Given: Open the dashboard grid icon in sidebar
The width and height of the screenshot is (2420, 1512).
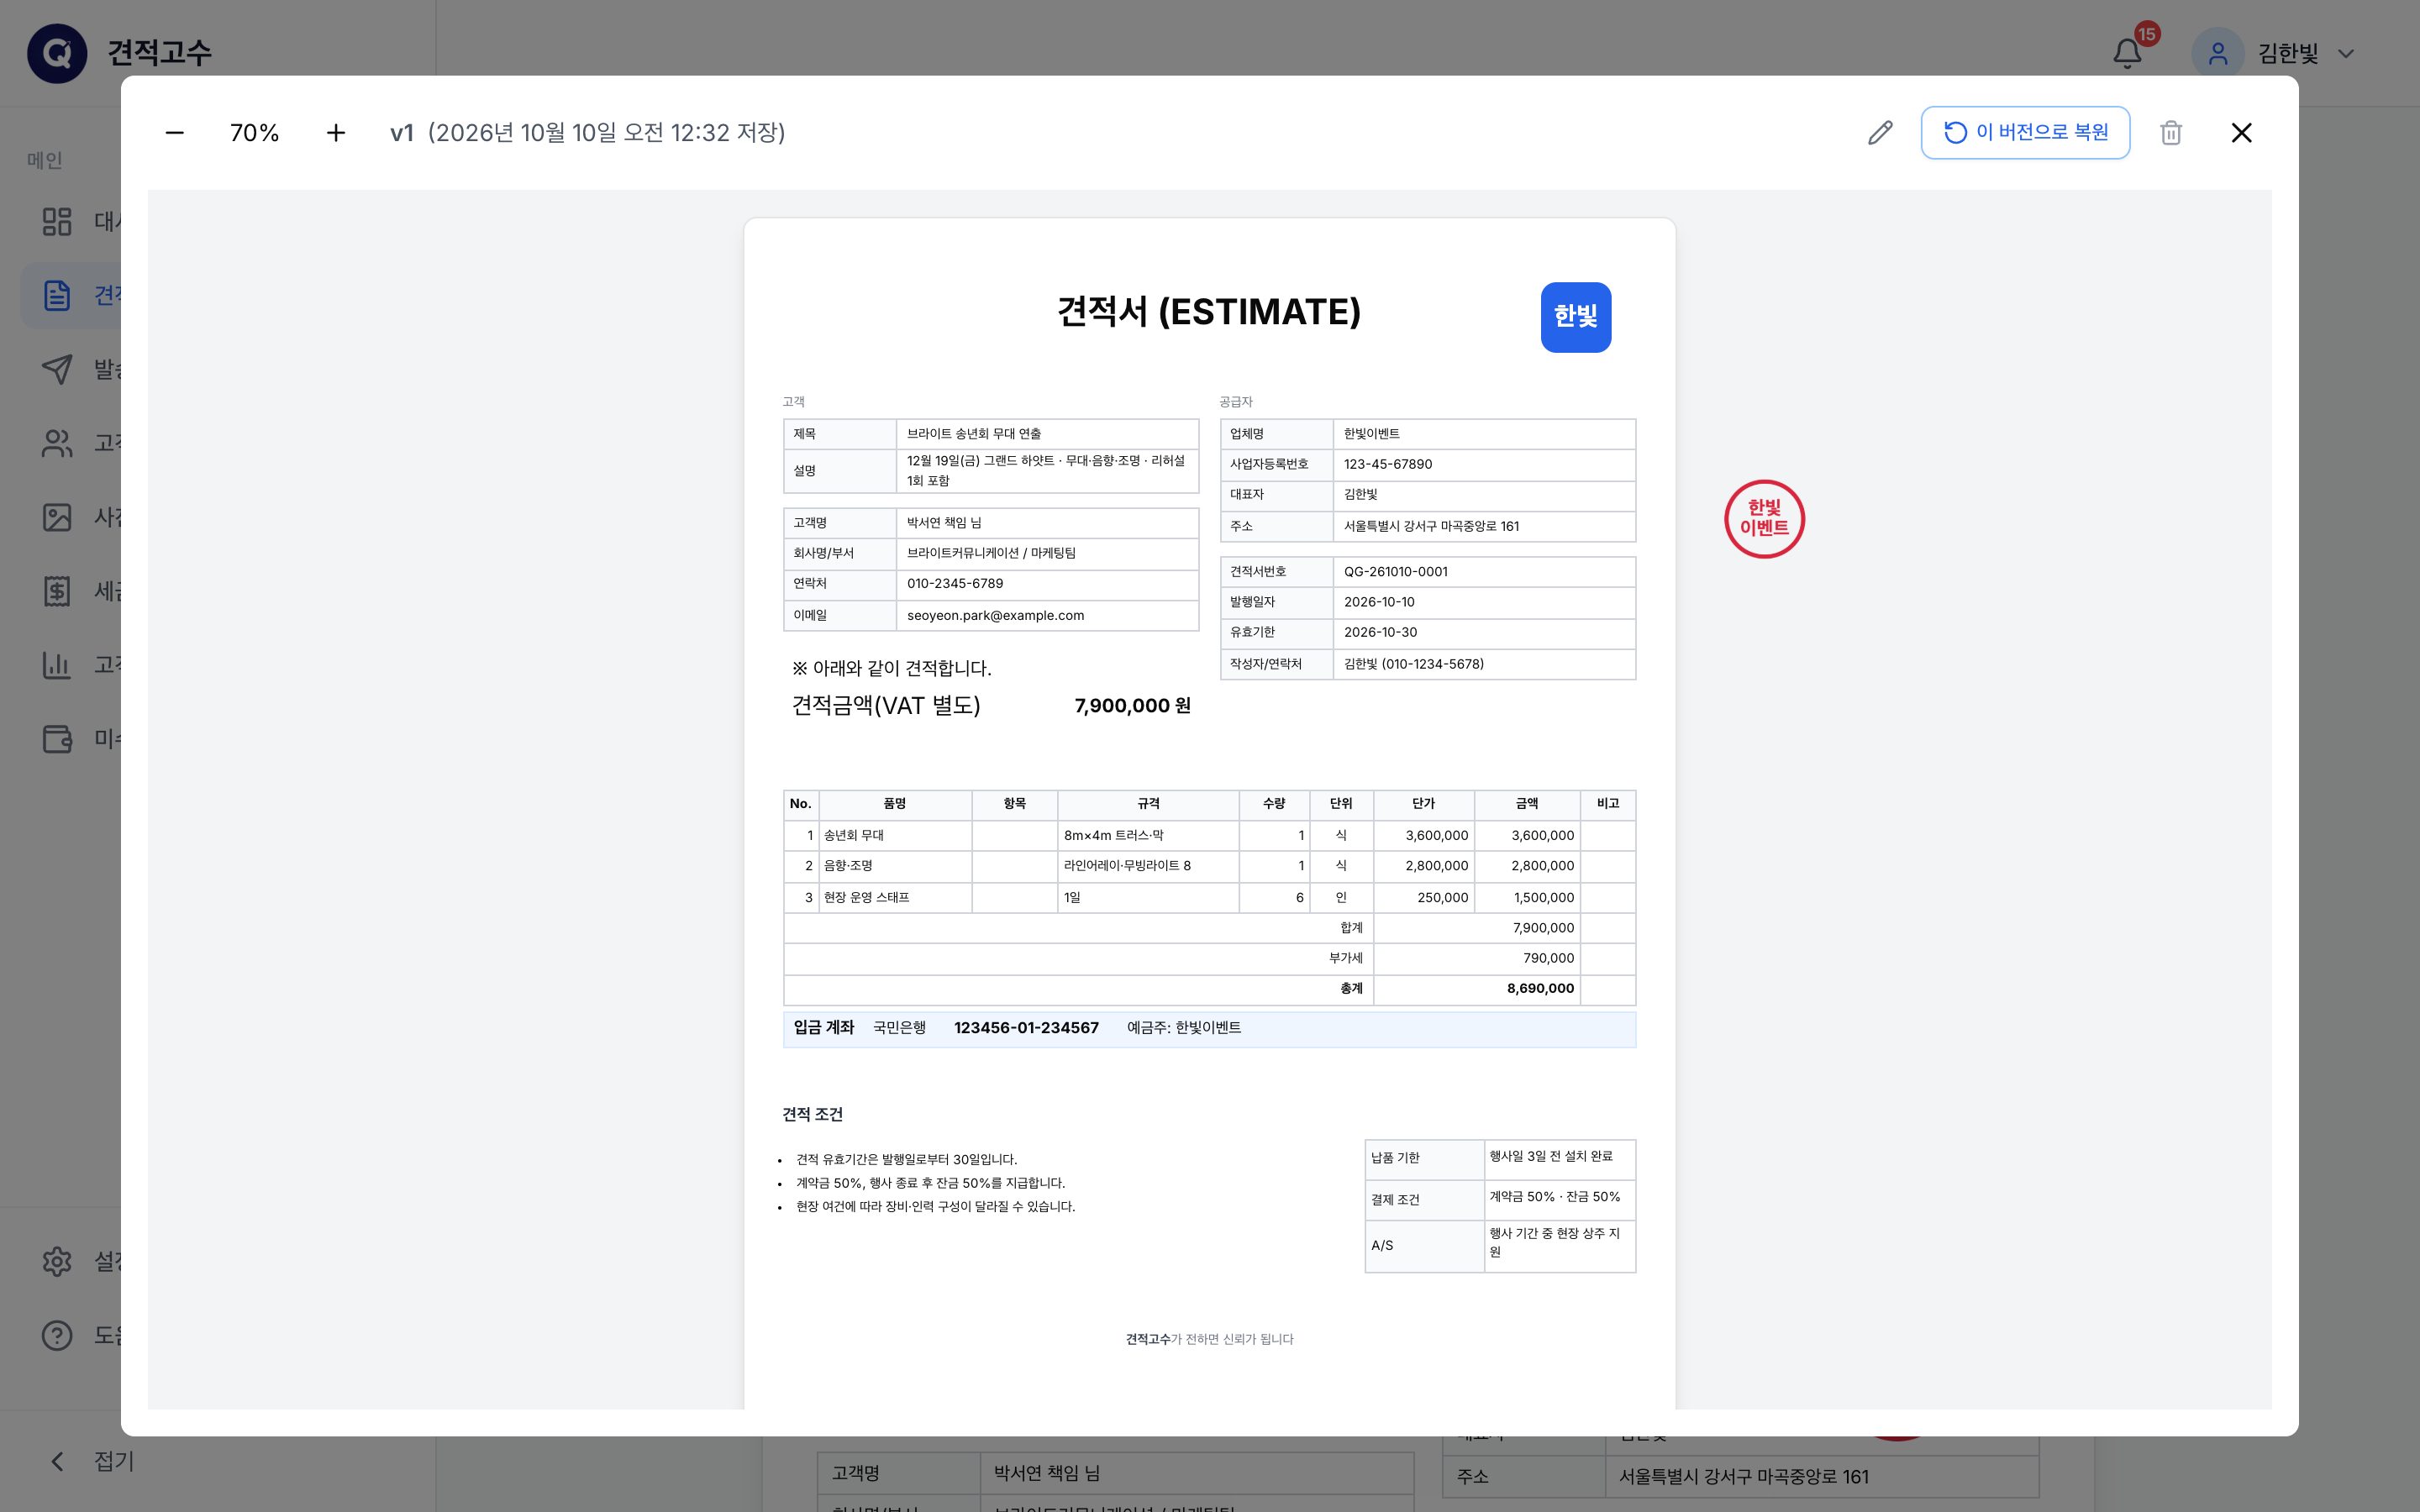Looking at the screenshot, I should pos(57,221).
